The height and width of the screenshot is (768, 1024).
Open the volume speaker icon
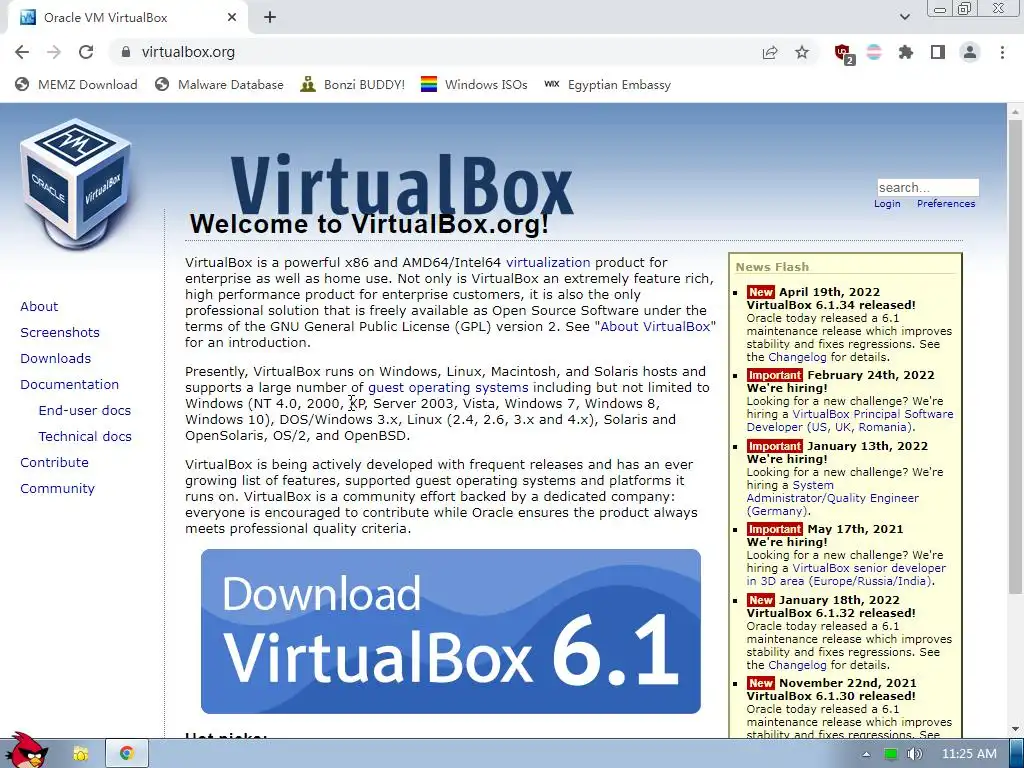pyautogui.click(x=915, y=754)
